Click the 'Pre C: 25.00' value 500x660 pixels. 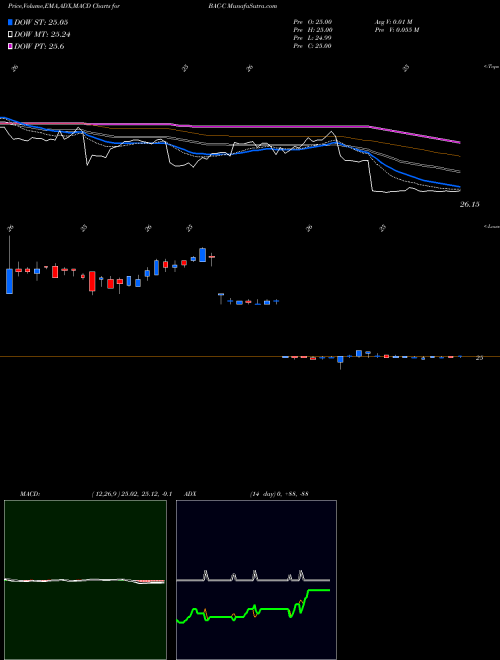pos(312,46)
